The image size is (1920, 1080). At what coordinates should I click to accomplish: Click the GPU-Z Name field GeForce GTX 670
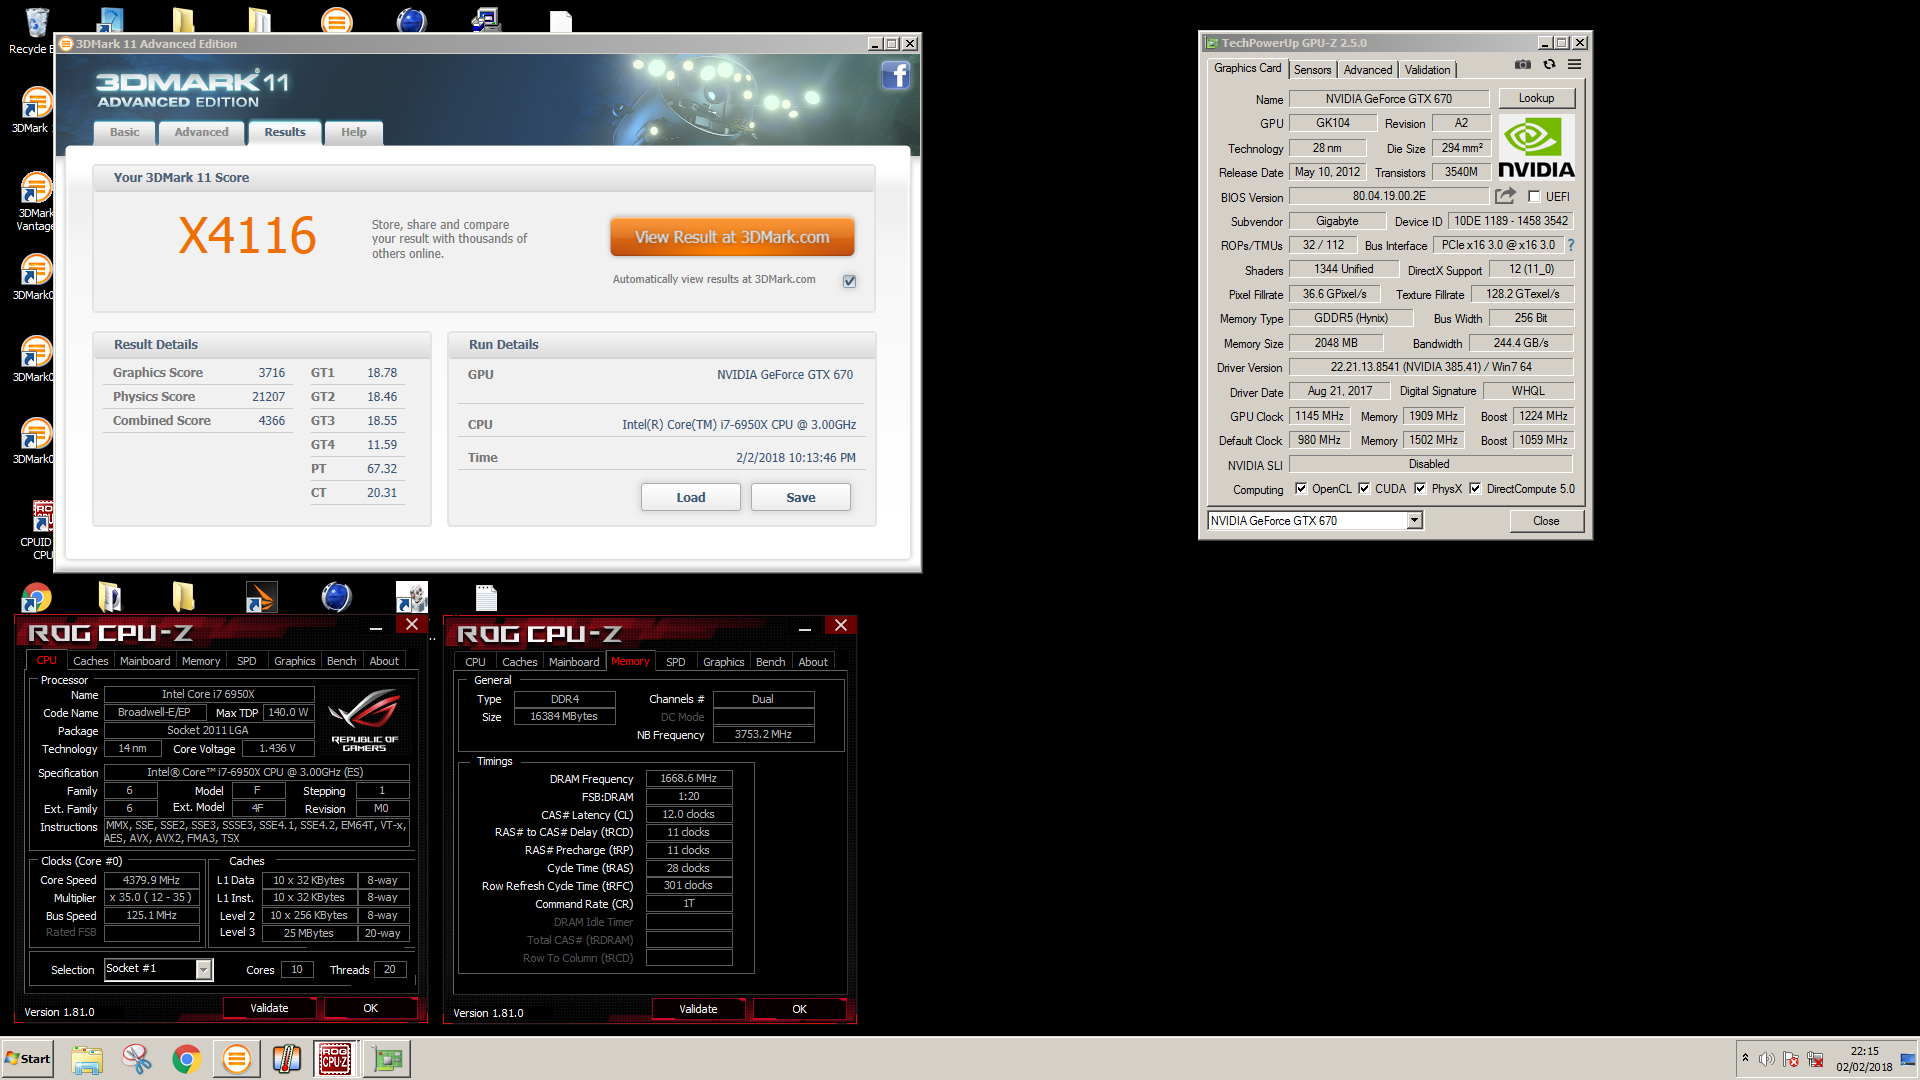(1389, 99)
